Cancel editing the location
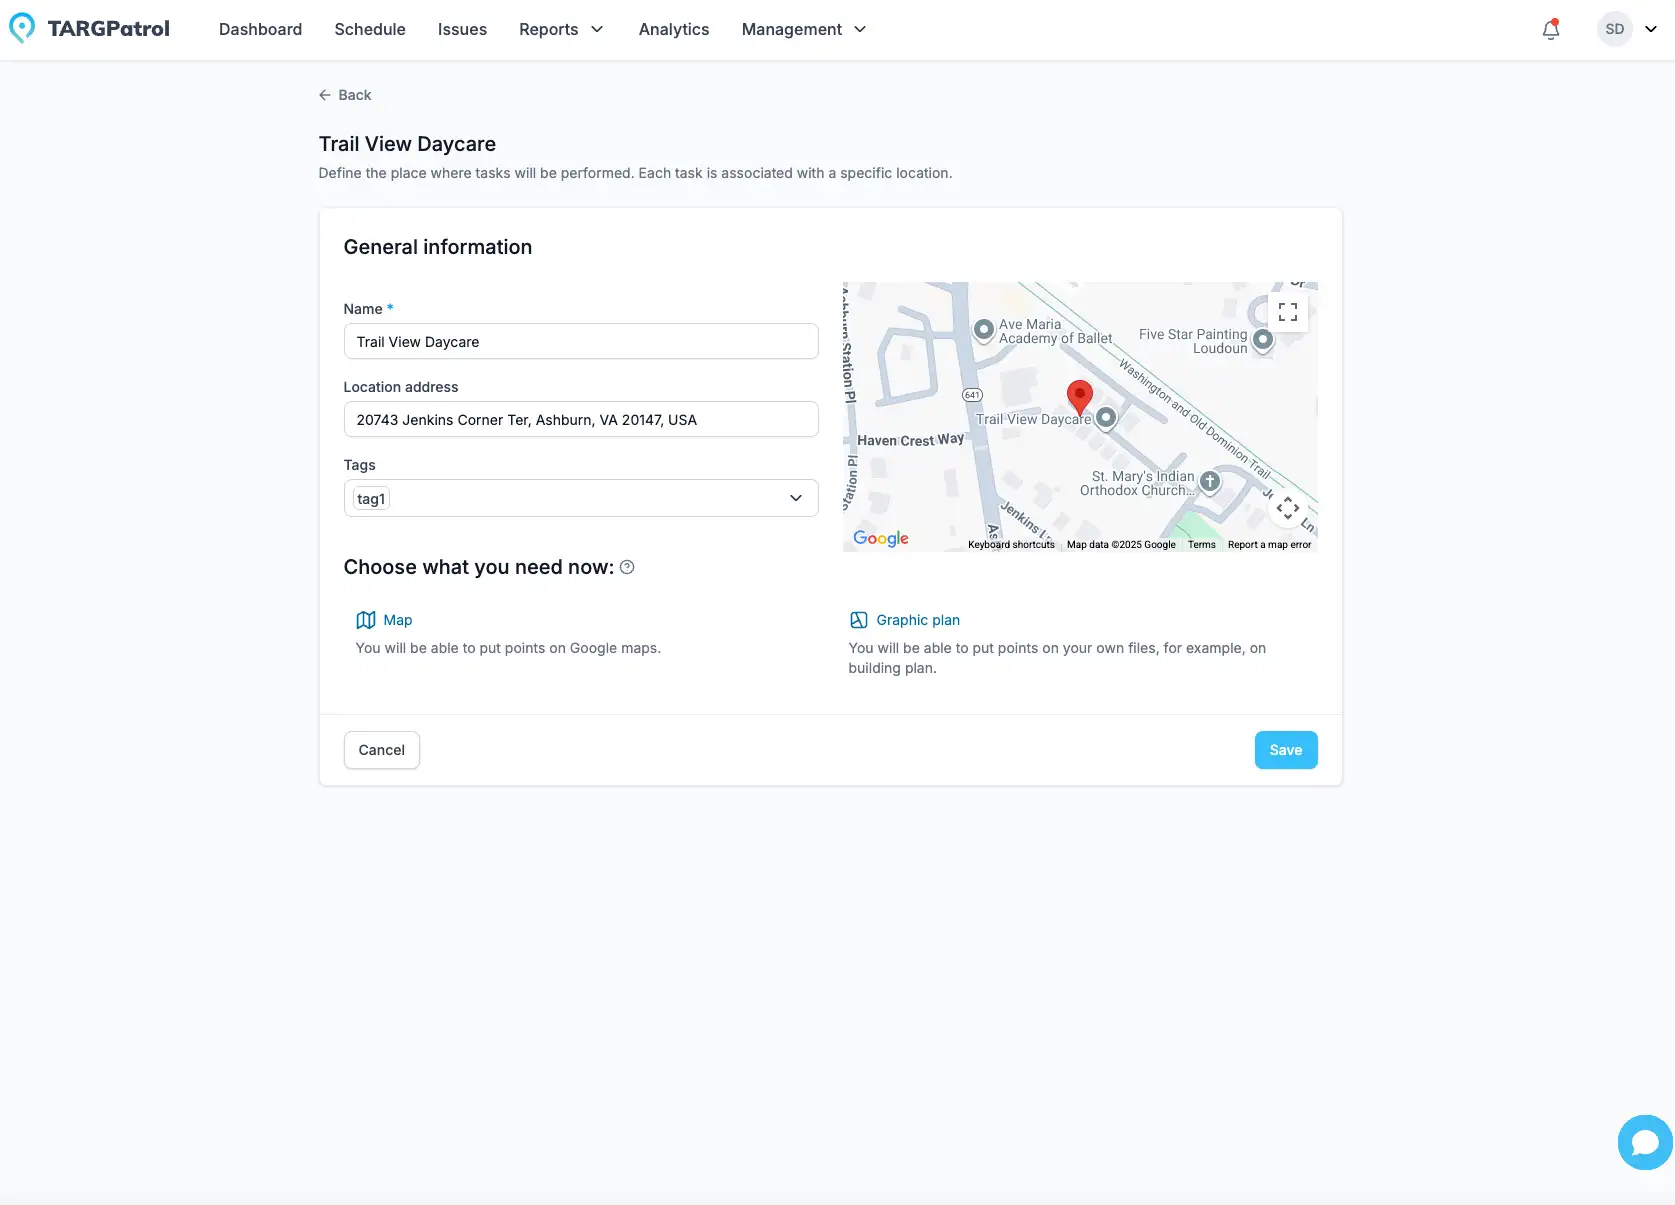This screenshot has width=1675, height=1205. (382, 750)
